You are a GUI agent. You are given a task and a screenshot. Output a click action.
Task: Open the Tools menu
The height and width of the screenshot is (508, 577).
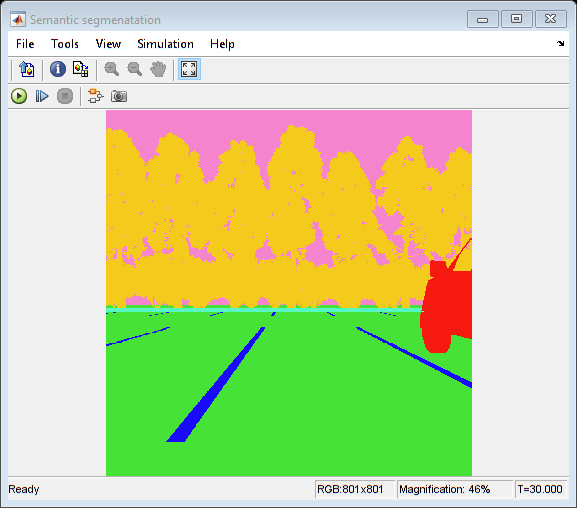click(x=65, y=44)
